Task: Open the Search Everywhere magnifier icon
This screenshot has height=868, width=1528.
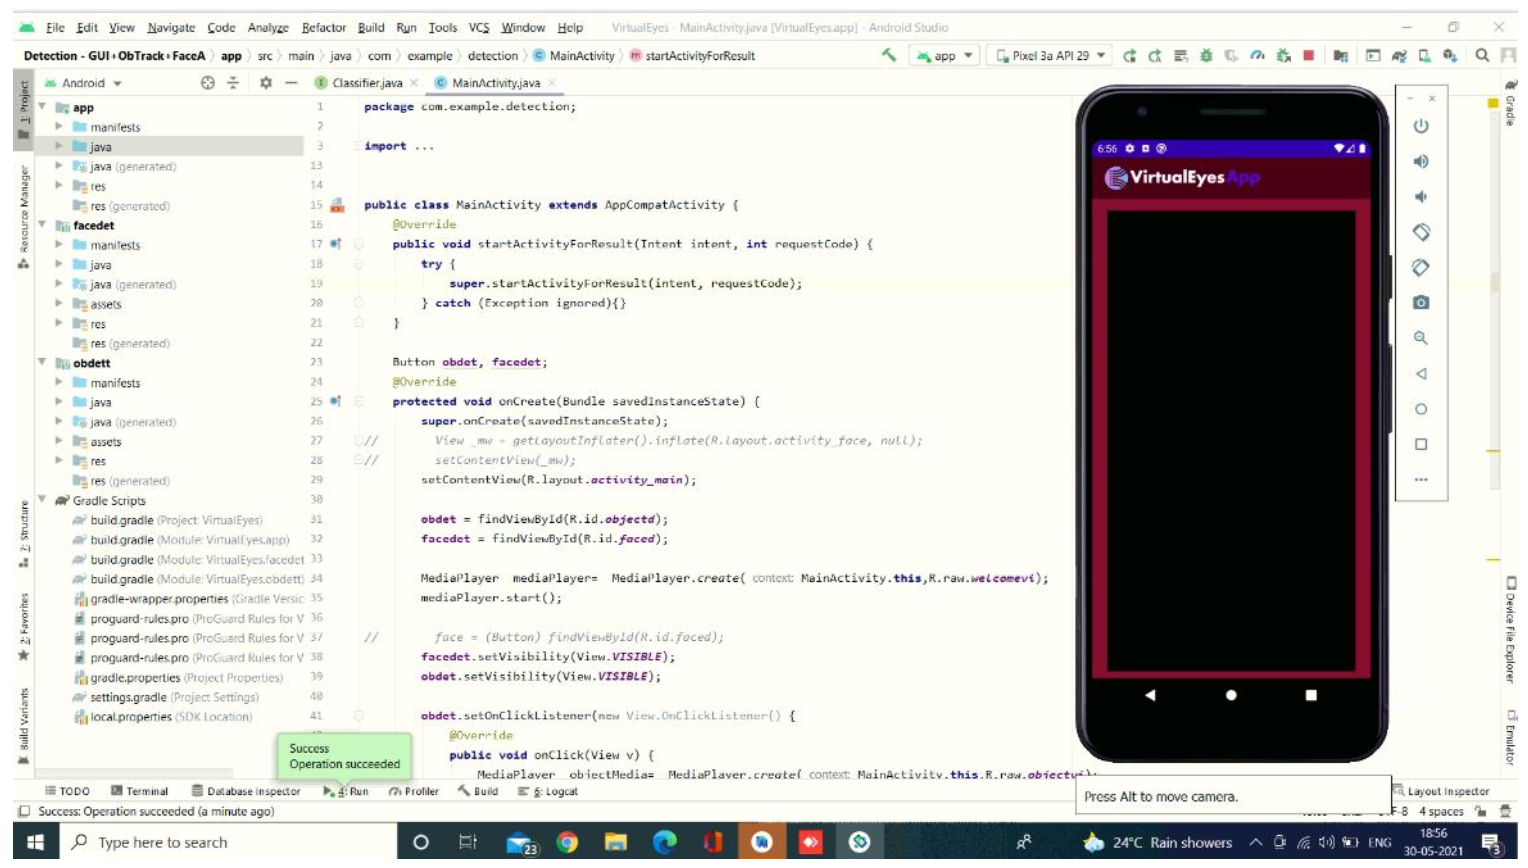Action: coord(1482,56)
